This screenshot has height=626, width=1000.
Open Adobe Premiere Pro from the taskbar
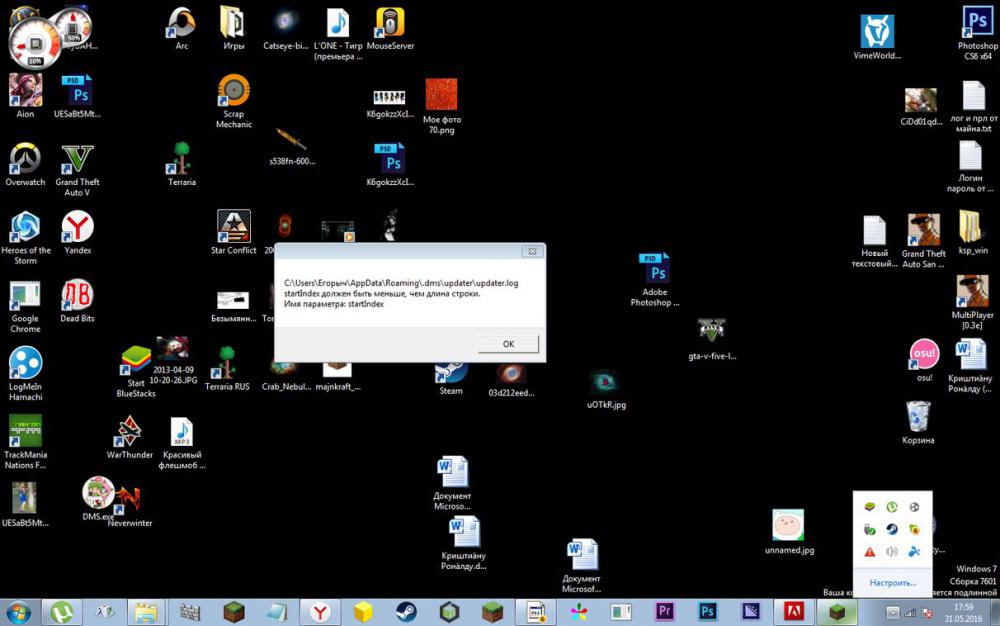665,613
